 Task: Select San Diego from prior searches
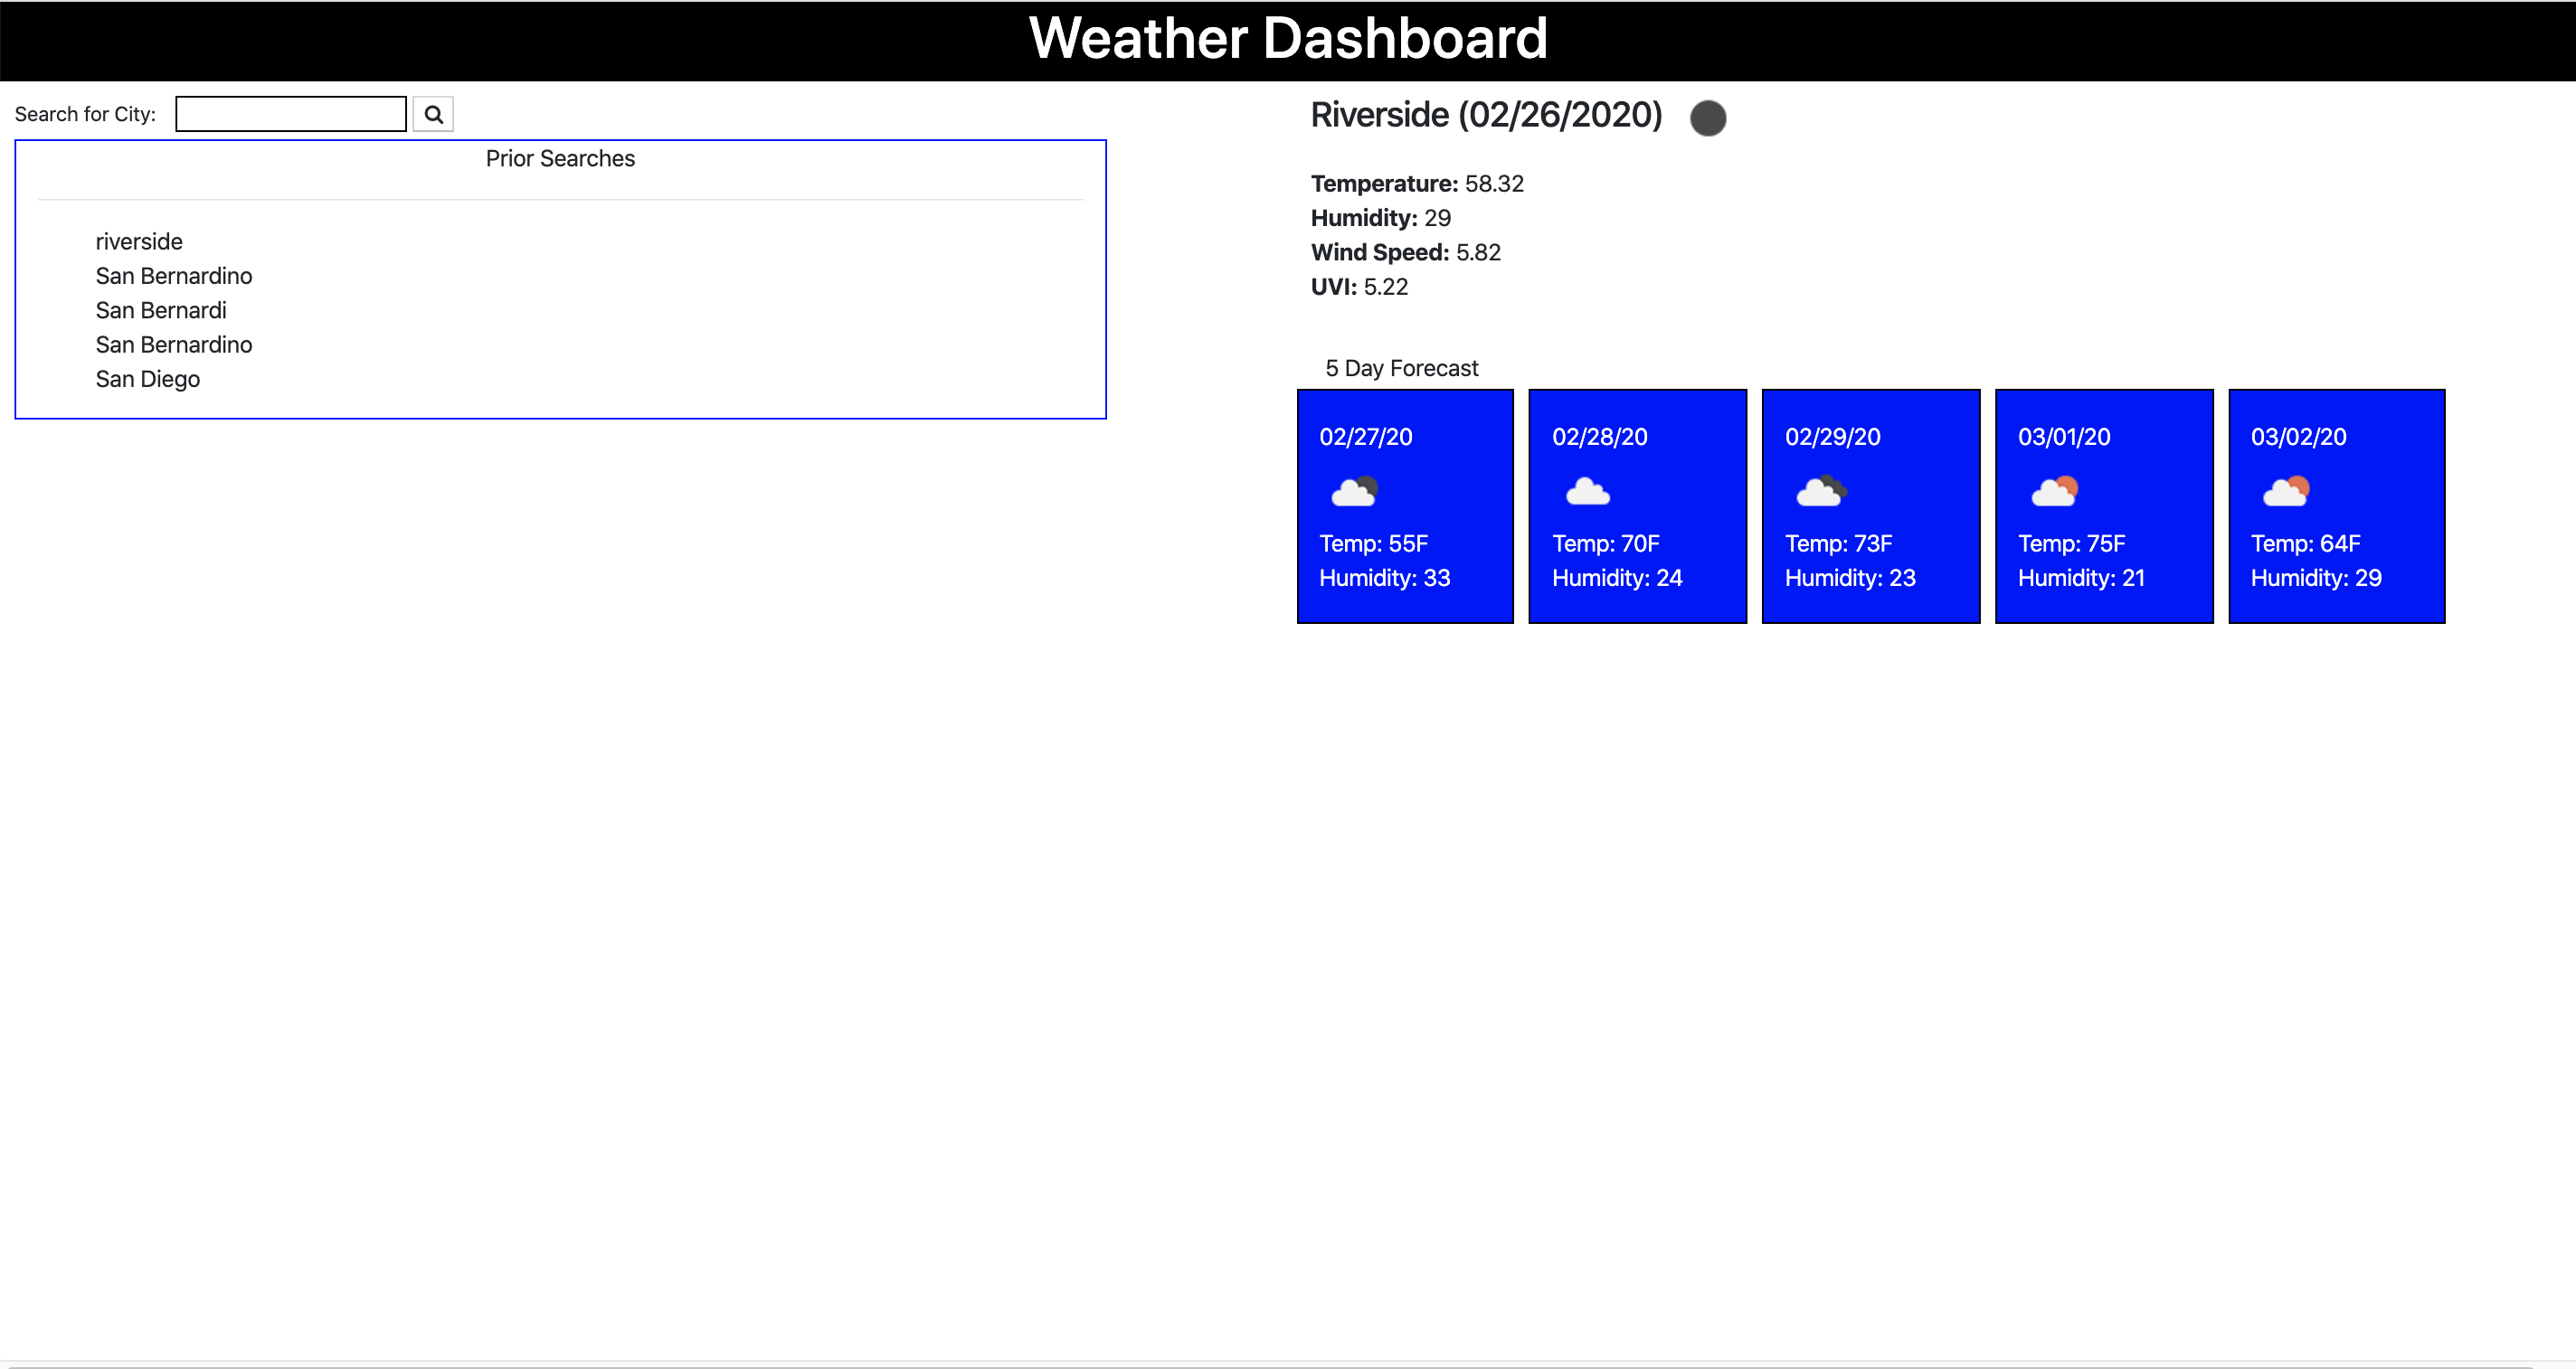point(148,379)
